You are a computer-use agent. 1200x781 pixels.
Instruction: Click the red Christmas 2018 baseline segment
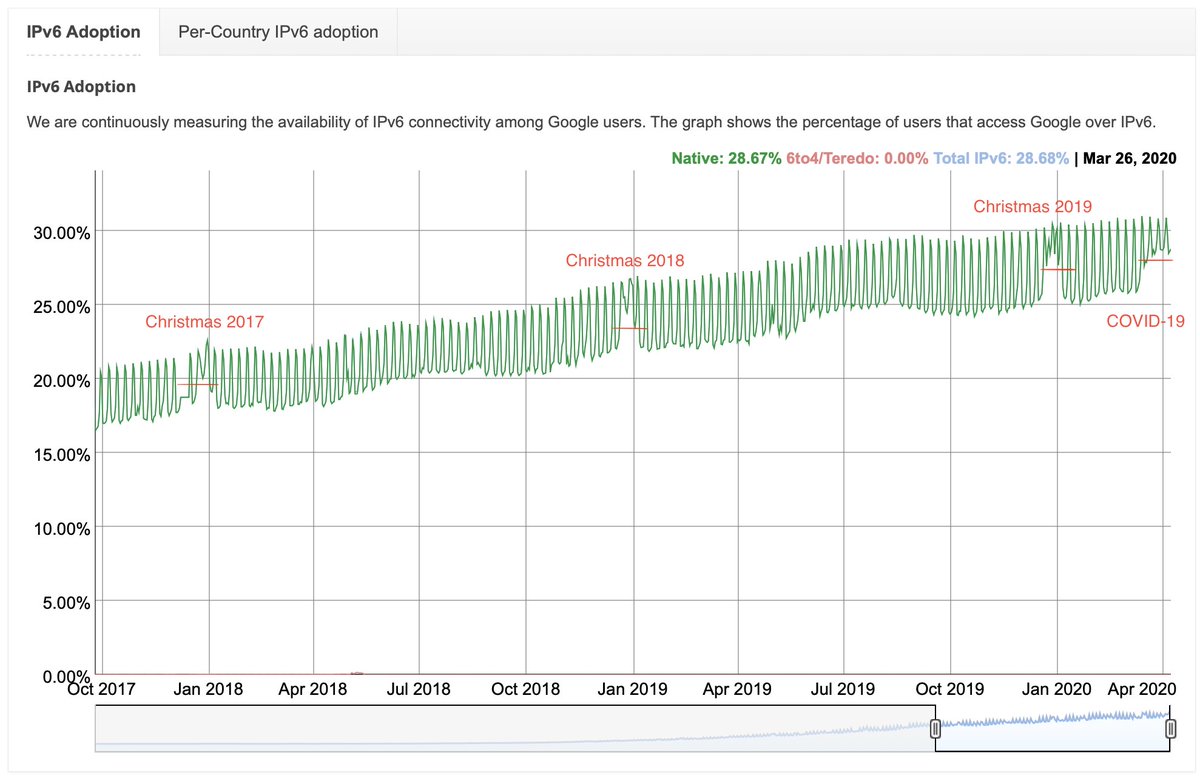(630, 327)
